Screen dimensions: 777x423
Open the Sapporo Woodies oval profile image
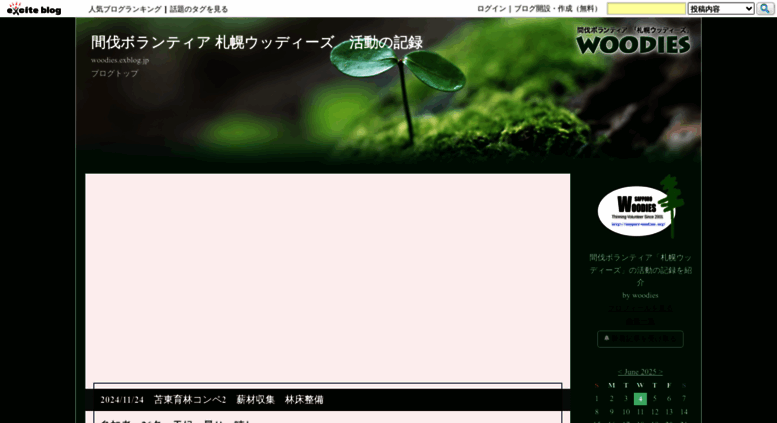(640, 208)
